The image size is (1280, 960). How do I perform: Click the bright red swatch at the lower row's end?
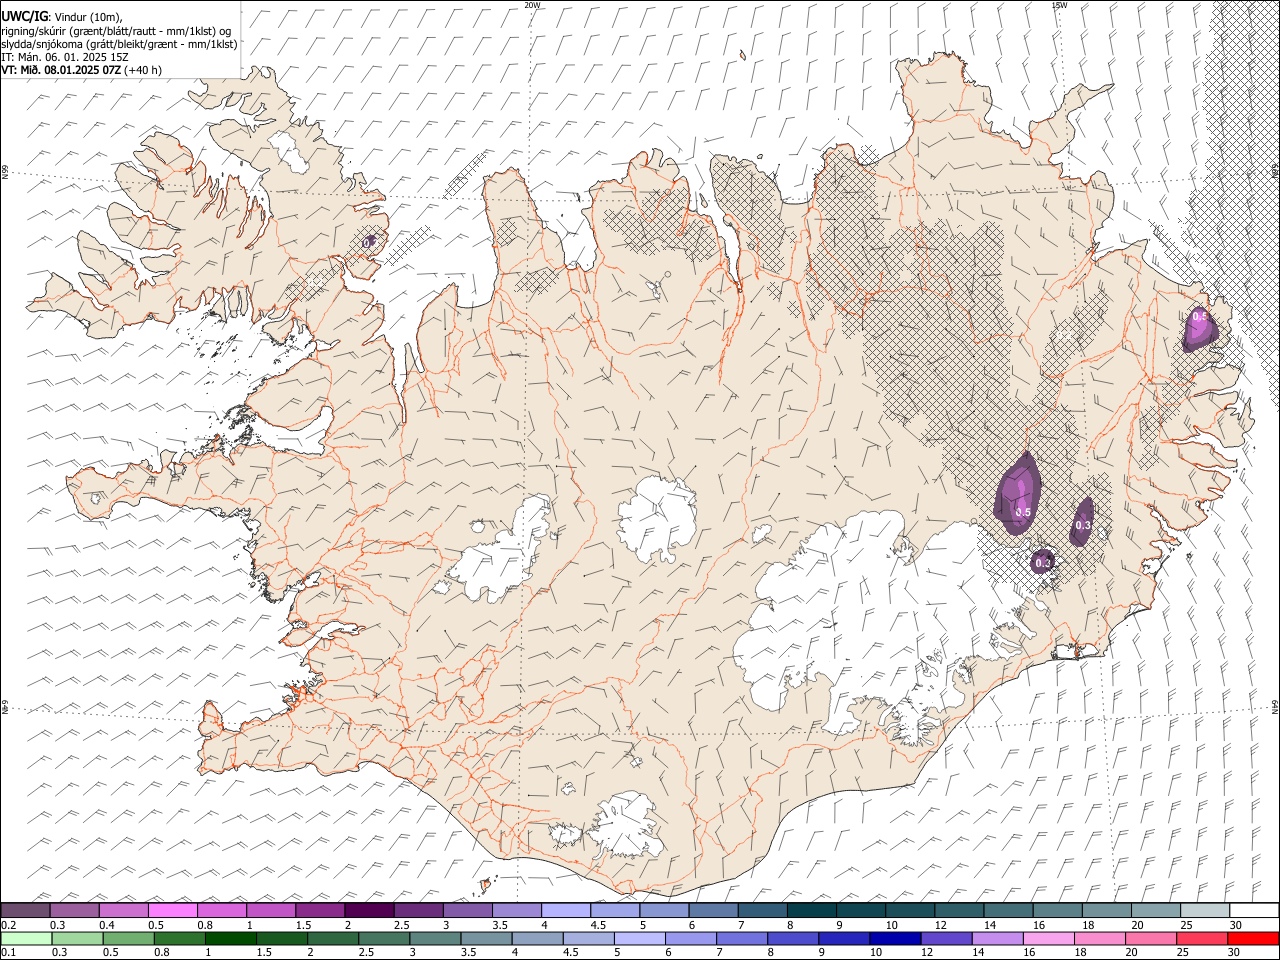[x=1253, y=939]
